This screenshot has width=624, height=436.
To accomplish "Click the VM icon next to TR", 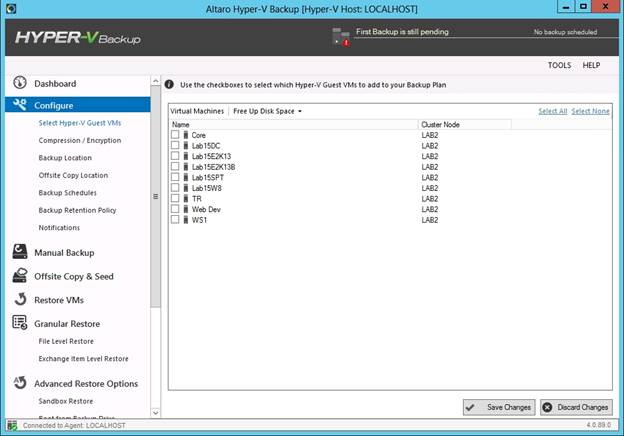I will click(186, 199).
